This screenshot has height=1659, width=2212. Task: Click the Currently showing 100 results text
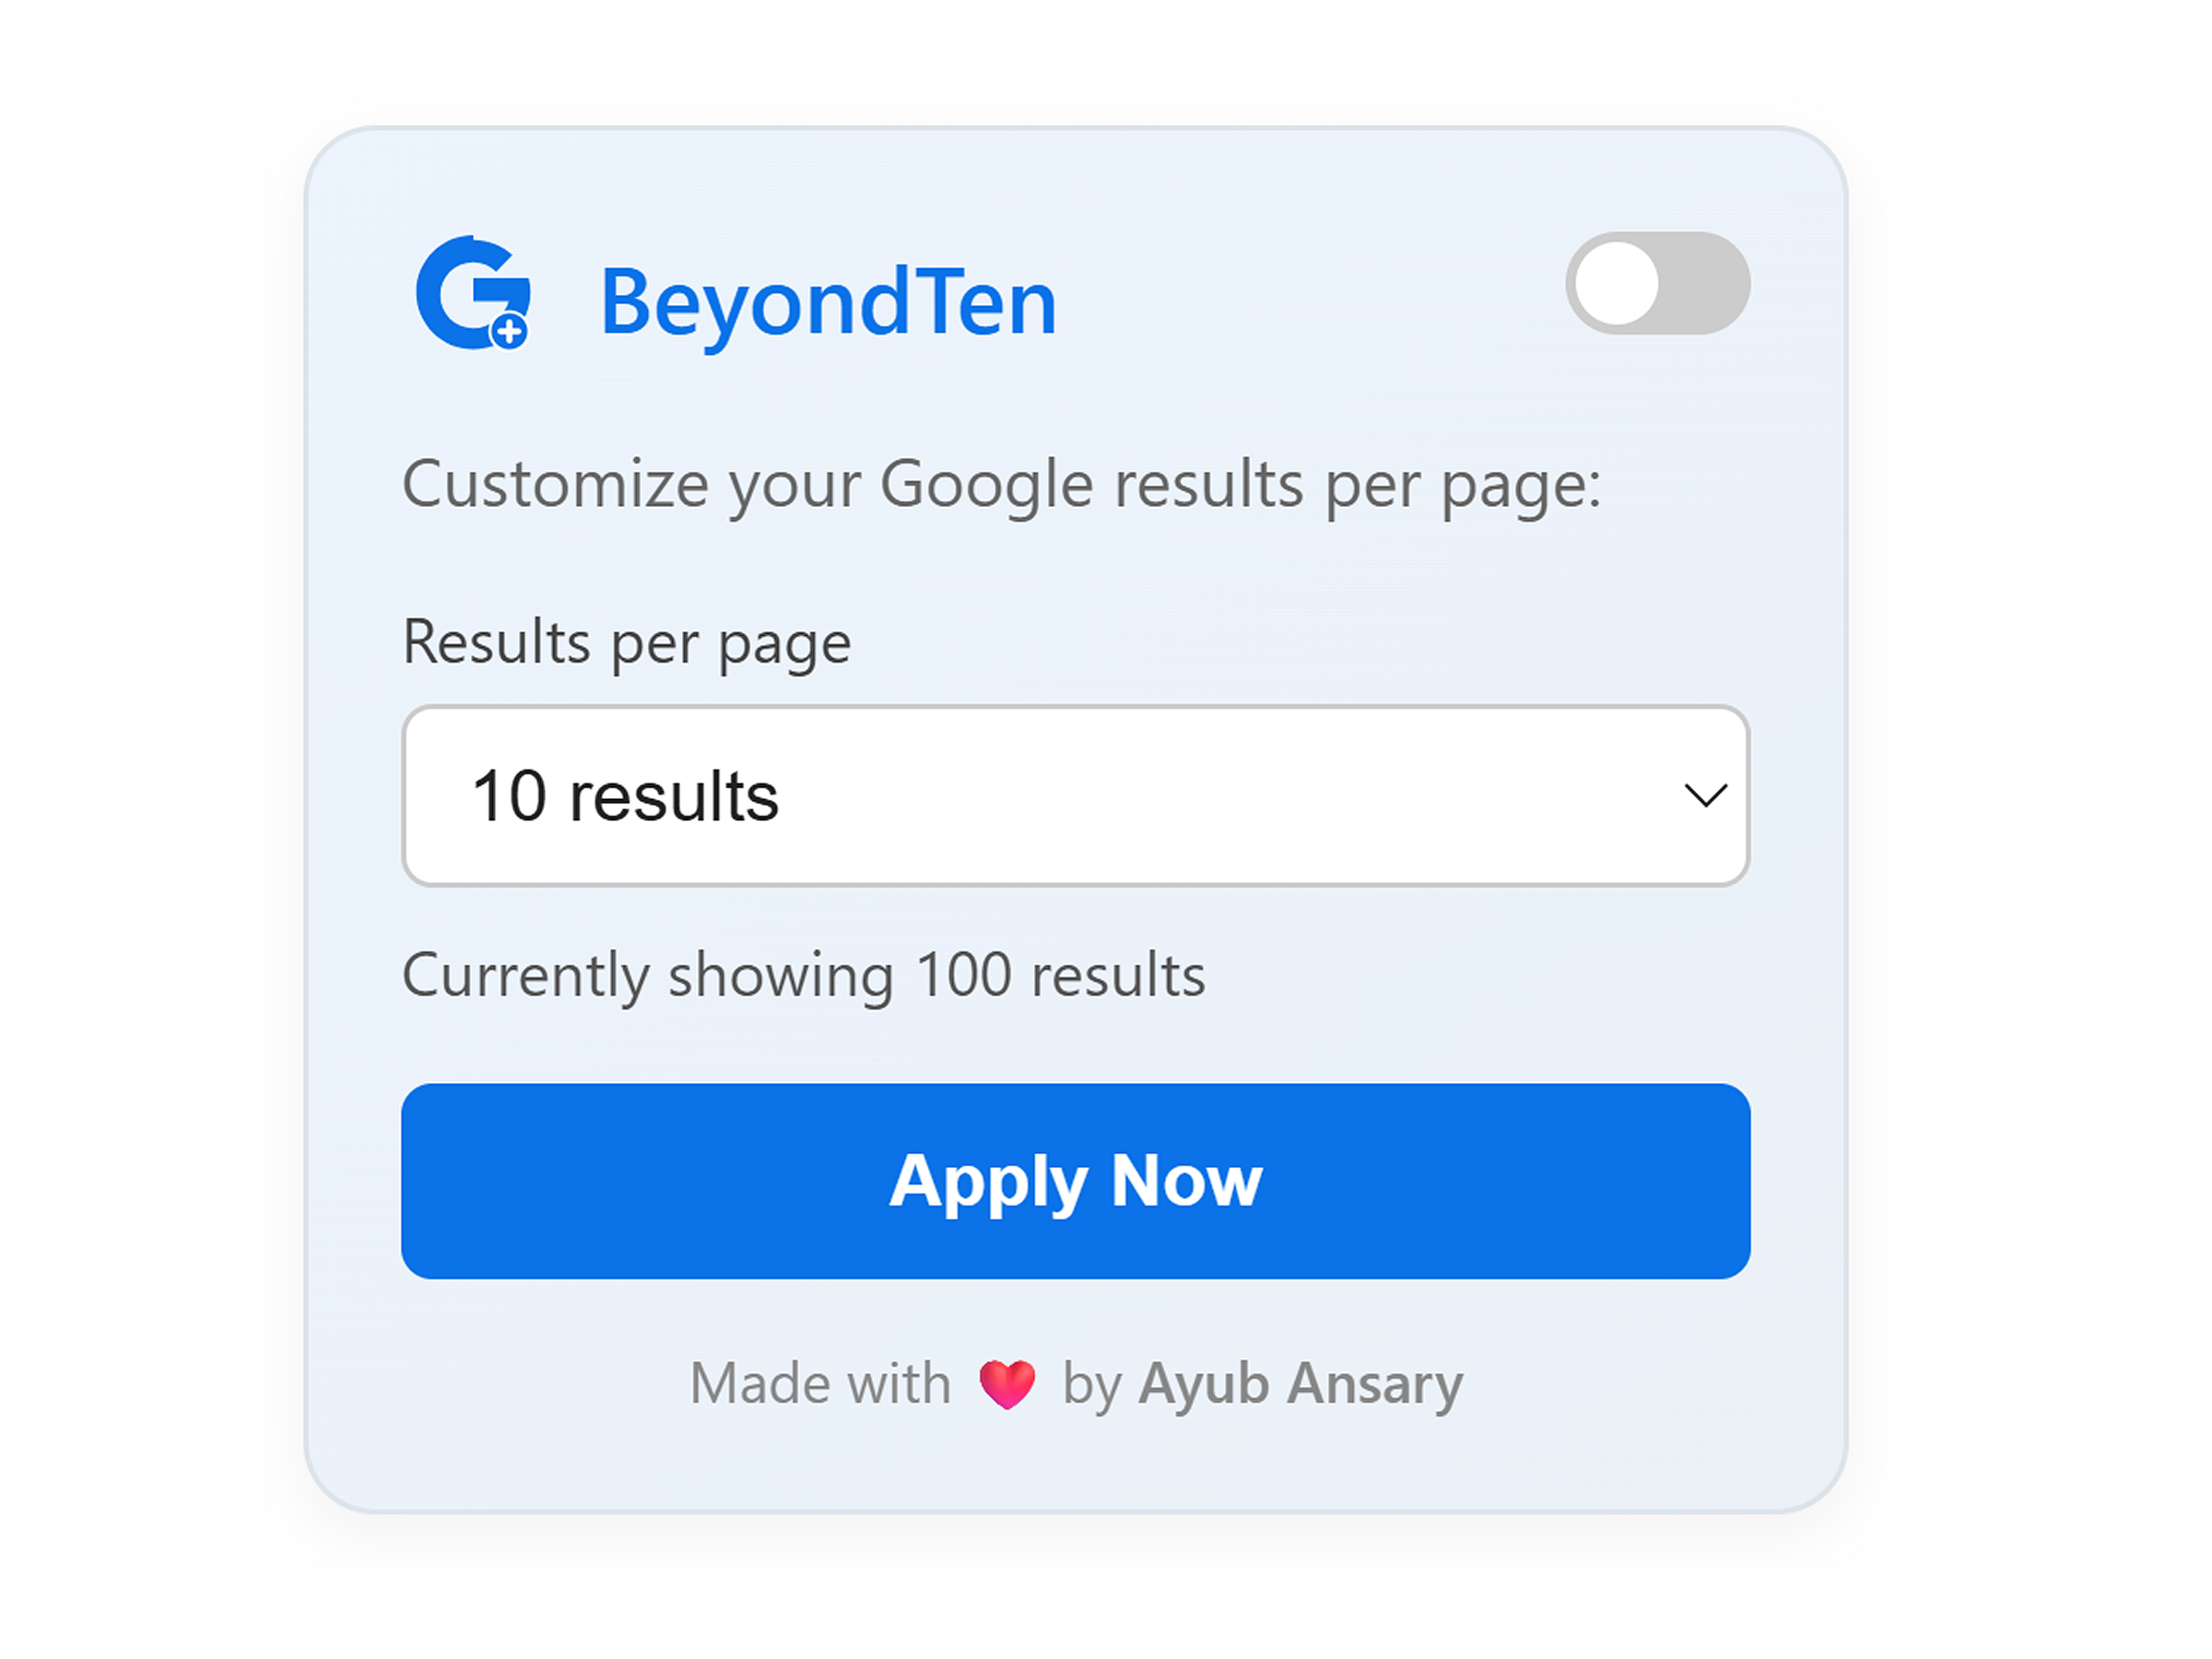click(803, 973)
